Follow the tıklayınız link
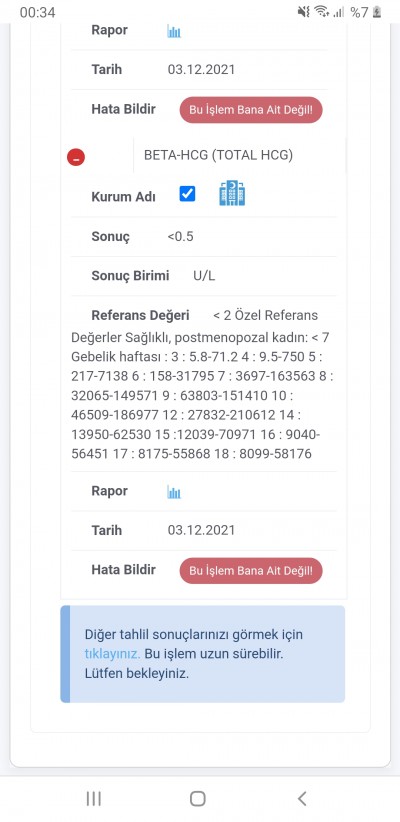The width and height of the screenshot is (400, 822). [112, 654]
